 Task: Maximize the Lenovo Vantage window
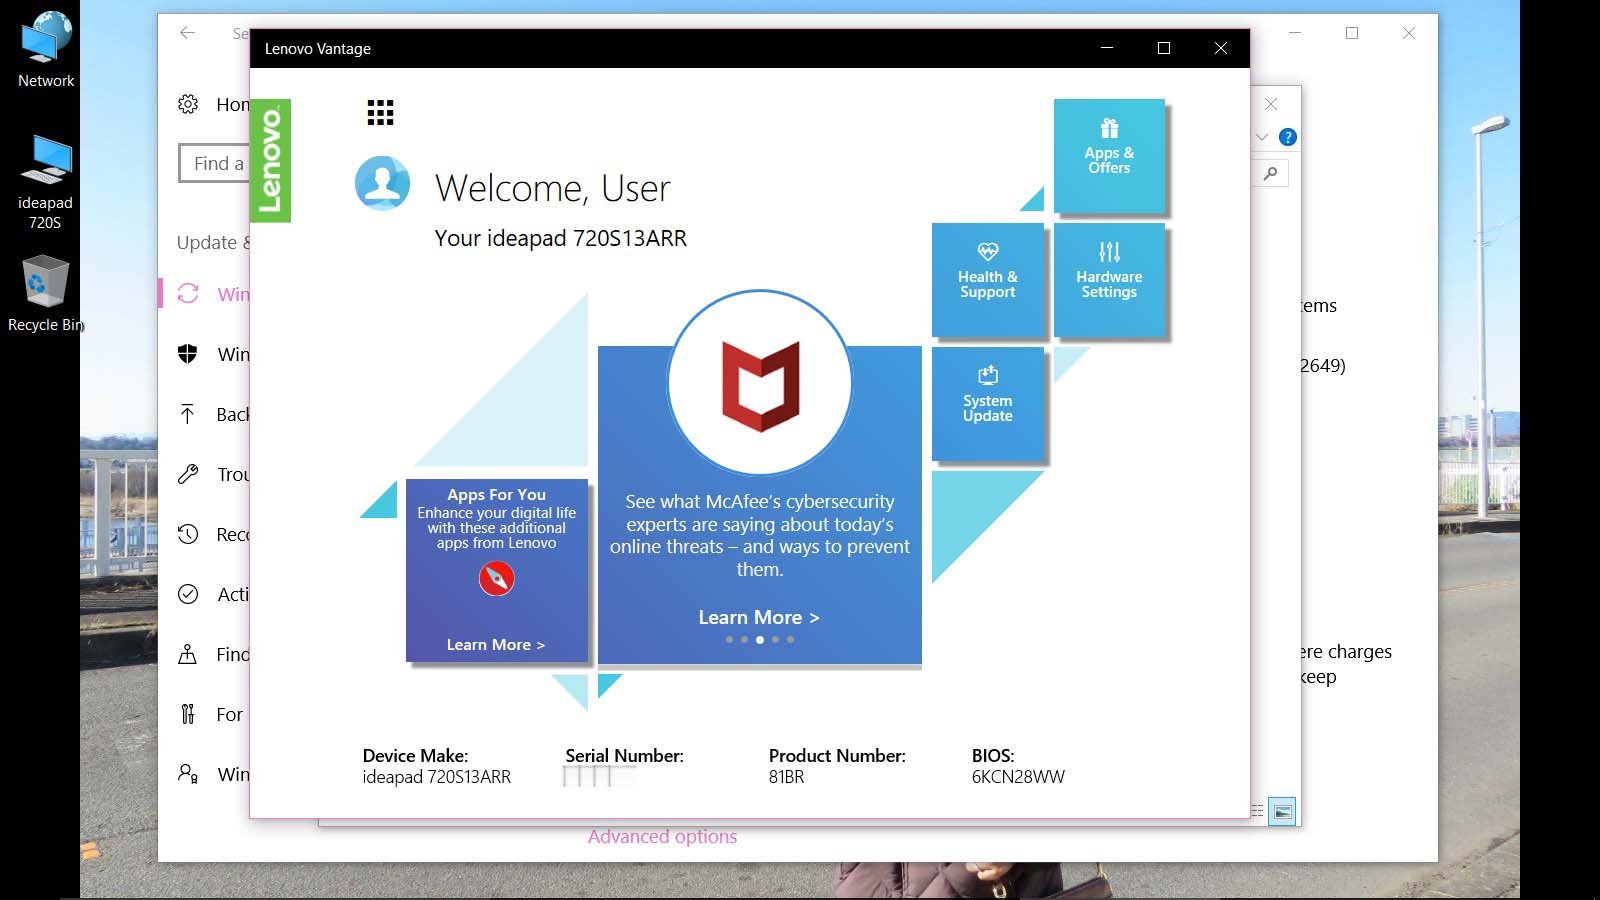tap(1164, 48)
